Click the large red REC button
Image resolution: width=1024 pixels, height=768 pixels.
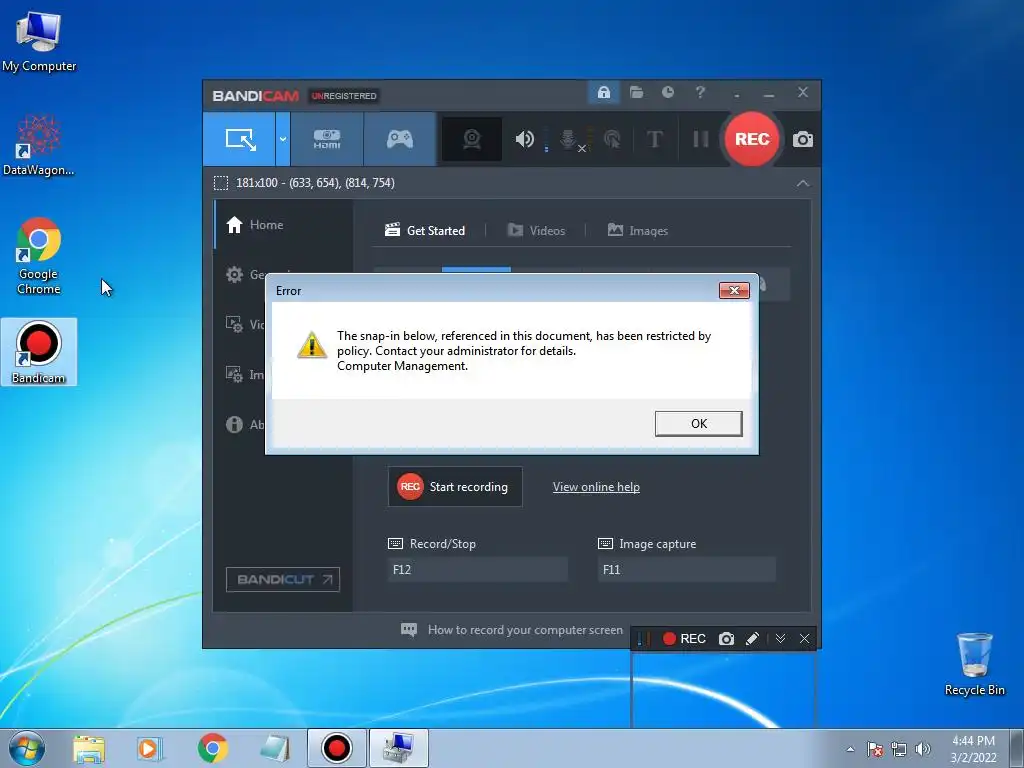click(752, 139)
